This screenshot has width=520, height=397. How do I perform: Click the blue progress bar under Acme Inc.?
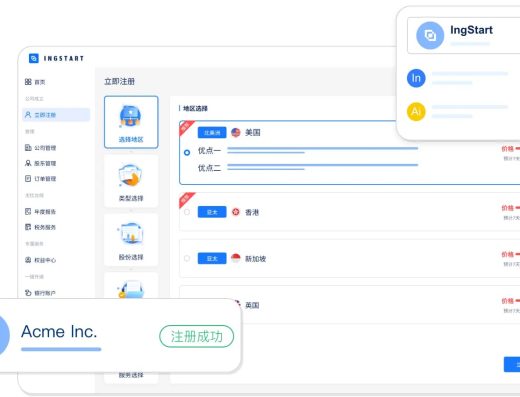[x=61, y=349]
